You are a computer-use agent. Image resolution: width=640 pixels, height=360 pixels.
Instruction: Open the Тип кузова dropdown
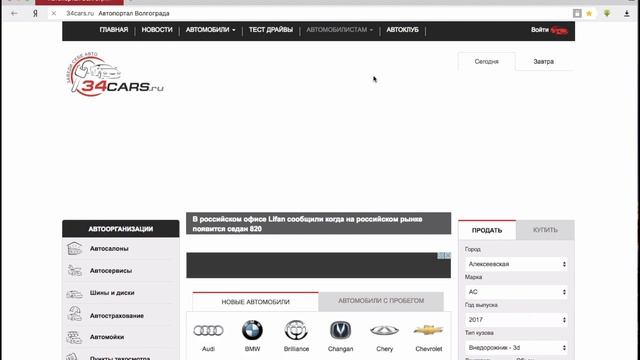[x=516, y=347]
